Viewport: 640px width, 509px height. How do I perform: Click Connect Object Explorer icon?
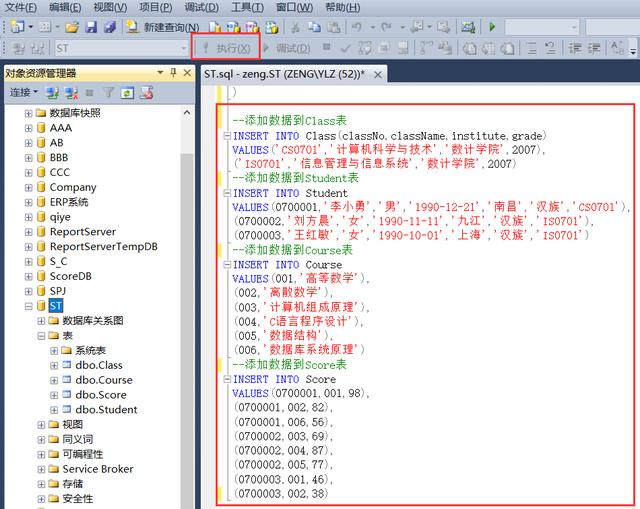[52, 93]
